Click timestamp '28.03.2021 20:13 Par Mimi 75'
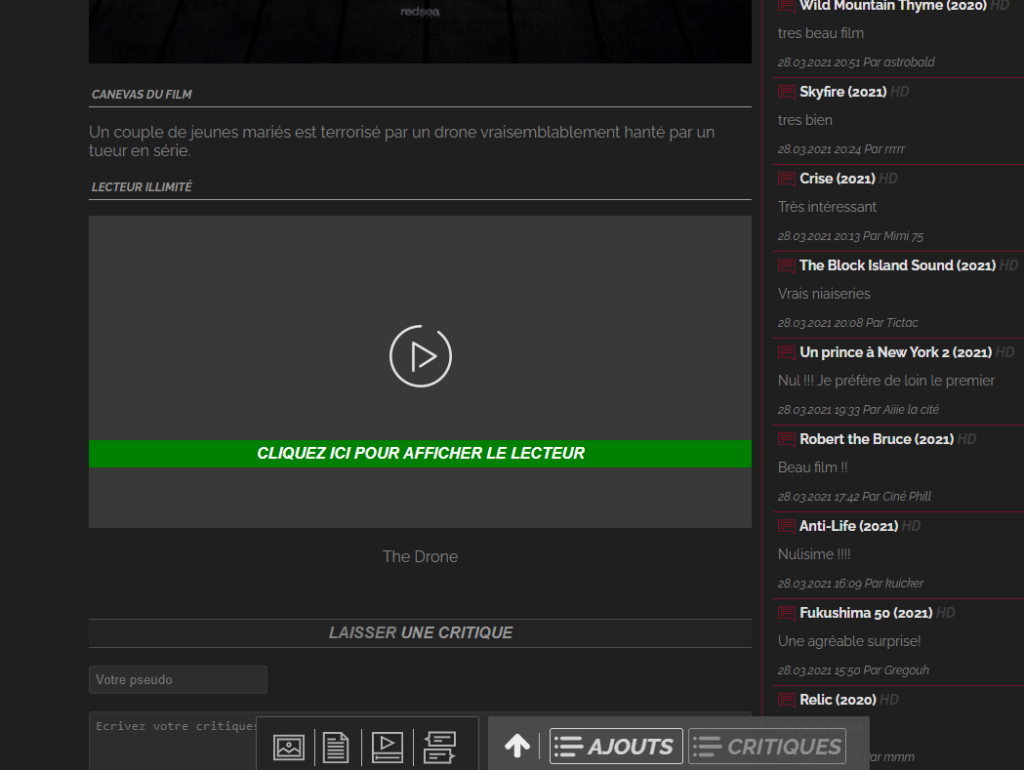This screenshot has height=770, width=1024. tap(850, 236)
